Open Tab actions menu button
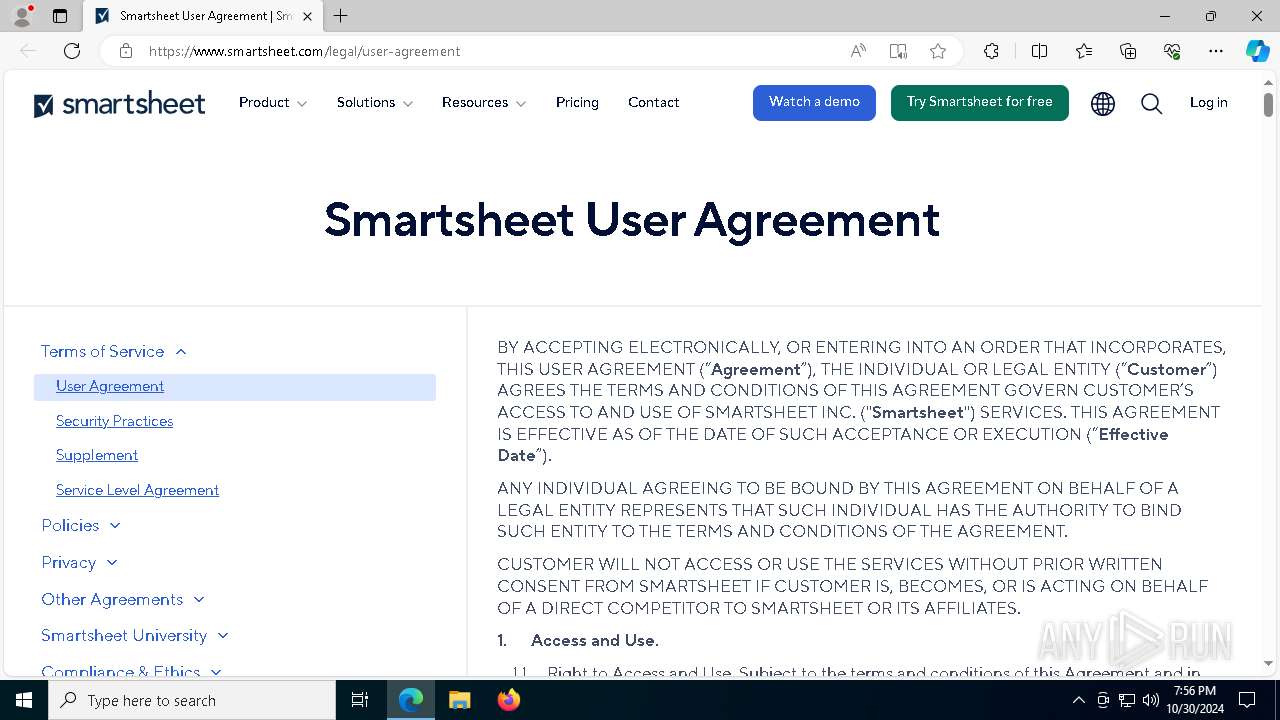The height and width of the screenshot is (720, 1280). pyautogui.click(x=60, y=16)
